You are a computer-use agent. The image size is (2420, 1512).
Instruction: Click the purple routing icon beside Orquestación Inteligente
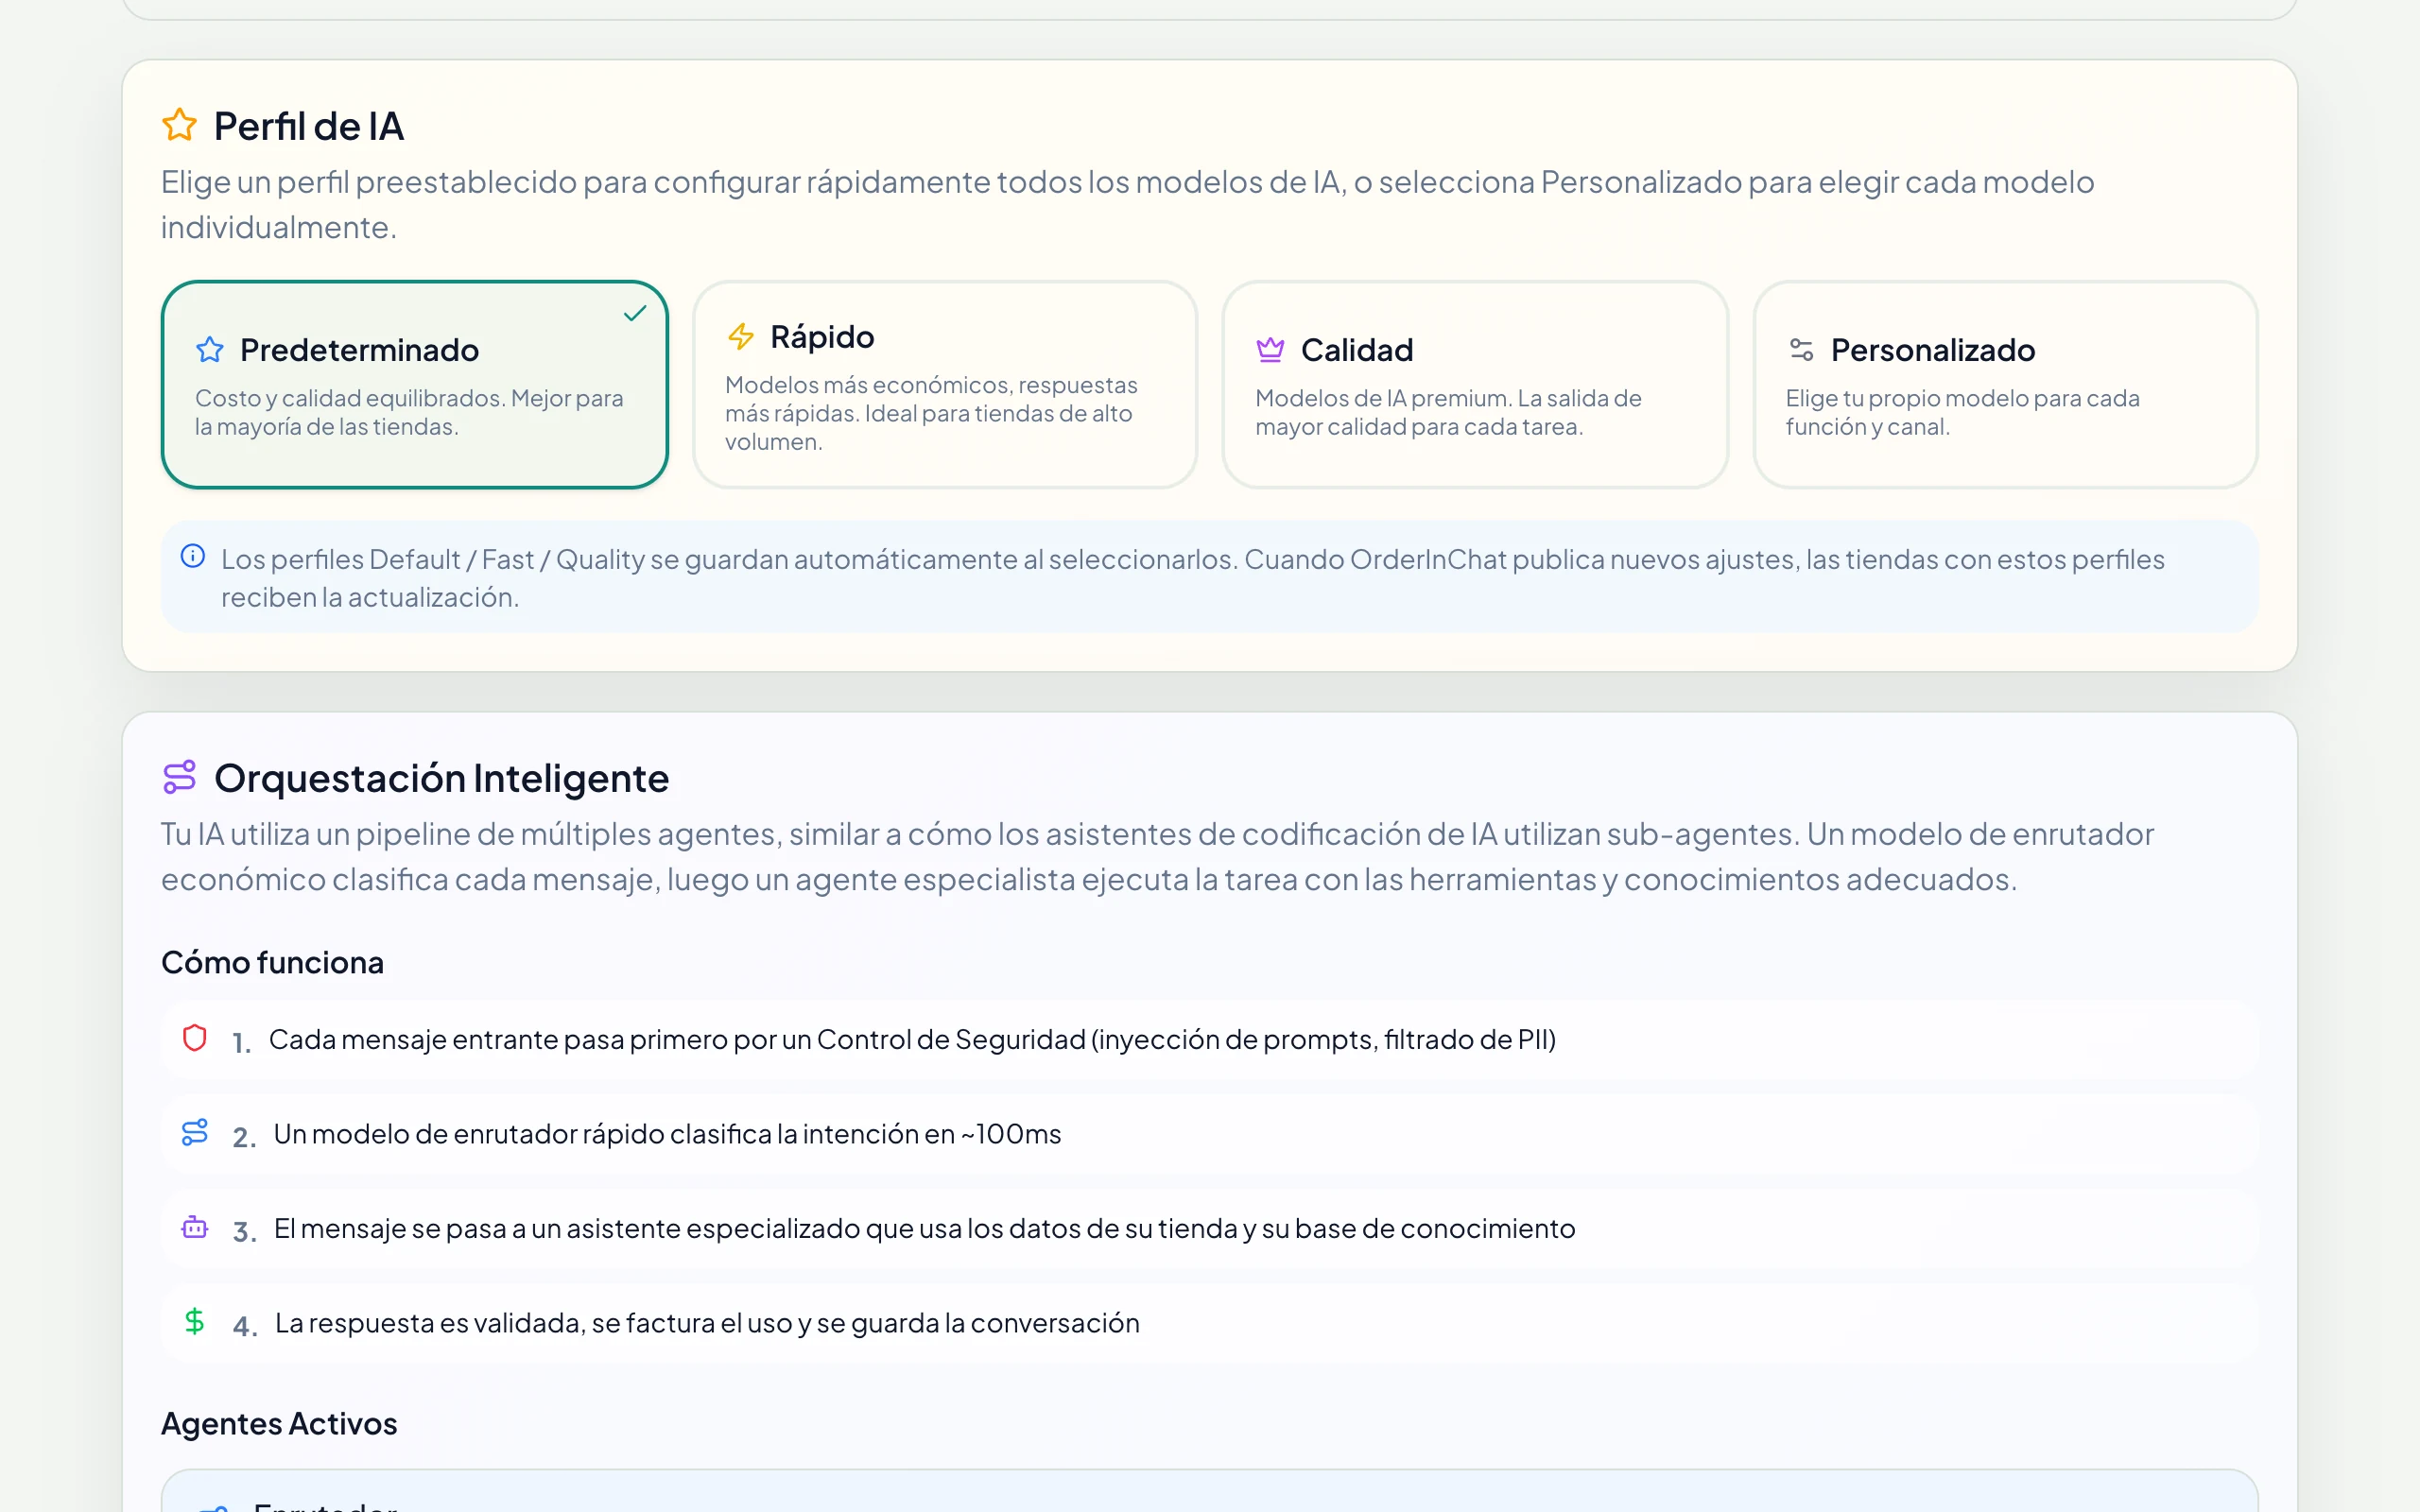180,777
